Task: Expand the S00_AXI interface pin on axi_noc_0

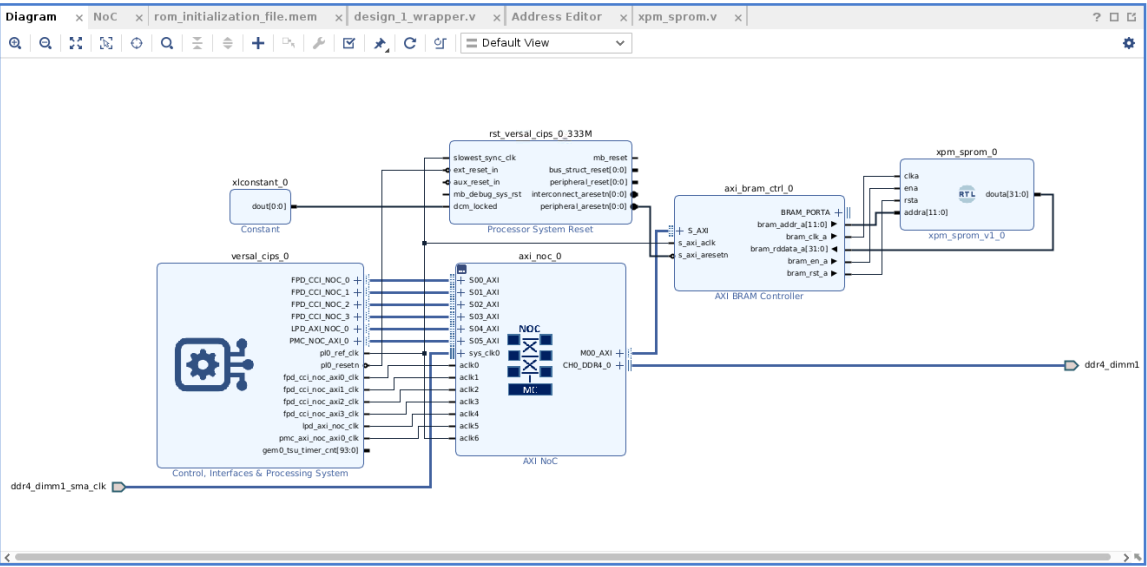Action: pos(461,280)
